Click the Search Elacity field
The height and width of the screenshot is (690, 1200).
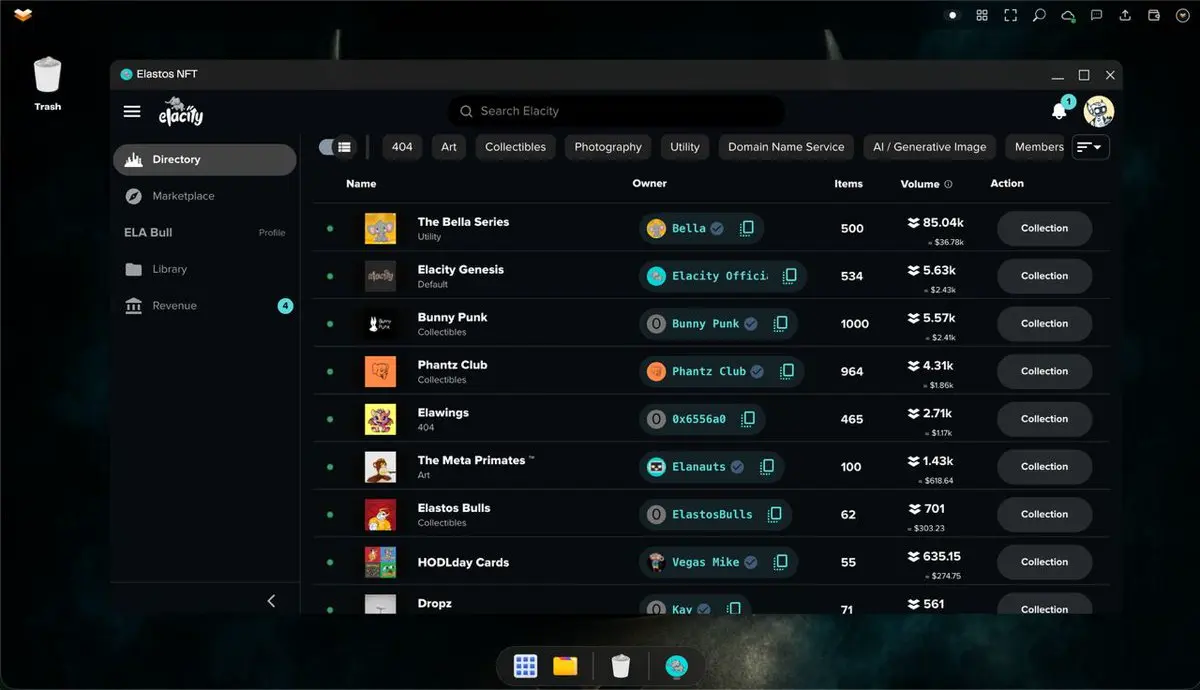pos(616,111)
